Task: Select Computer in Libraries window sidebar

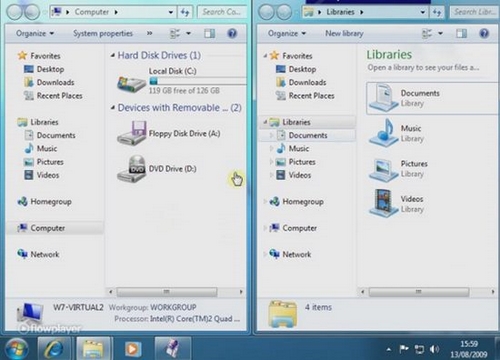Action: tap(293, 228)
